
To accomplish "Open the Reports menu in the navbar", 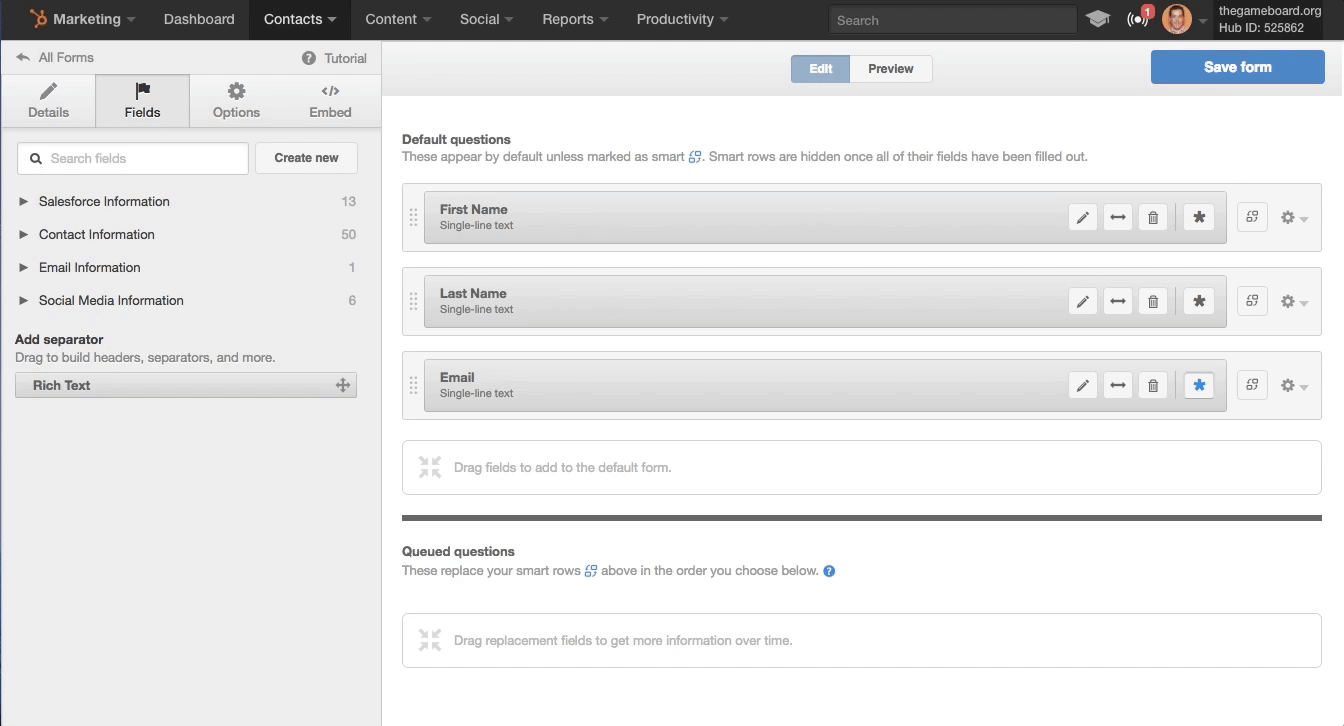I will (x=575, y=19).
